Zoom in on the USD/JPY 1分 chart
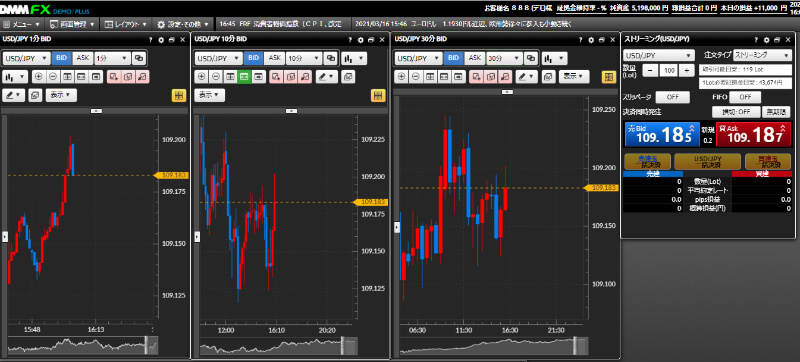 (39, 77)
